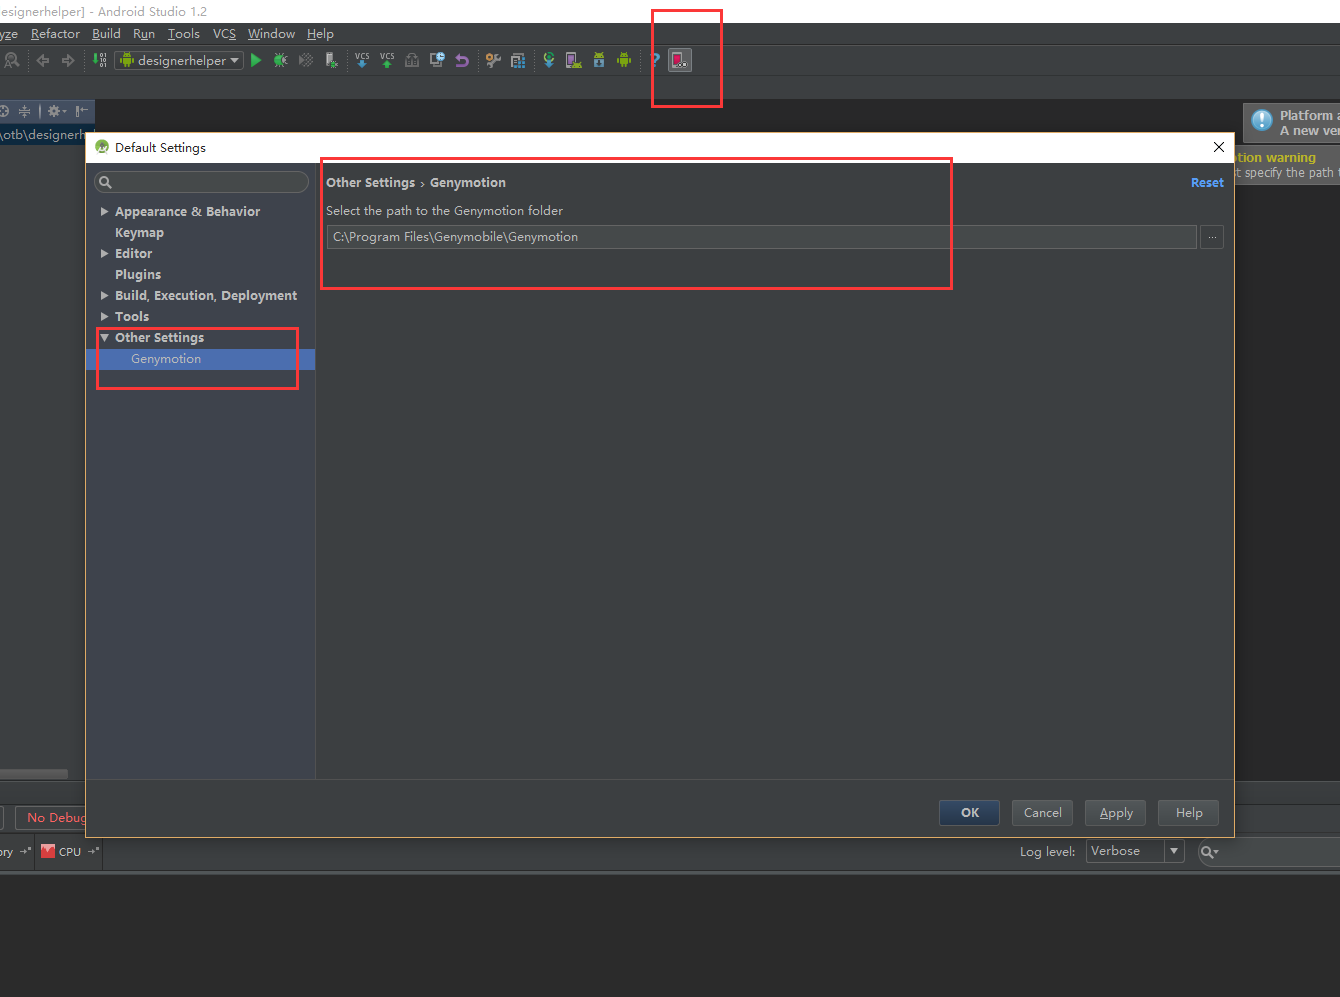Open the VCS menu

click(224, 34)
